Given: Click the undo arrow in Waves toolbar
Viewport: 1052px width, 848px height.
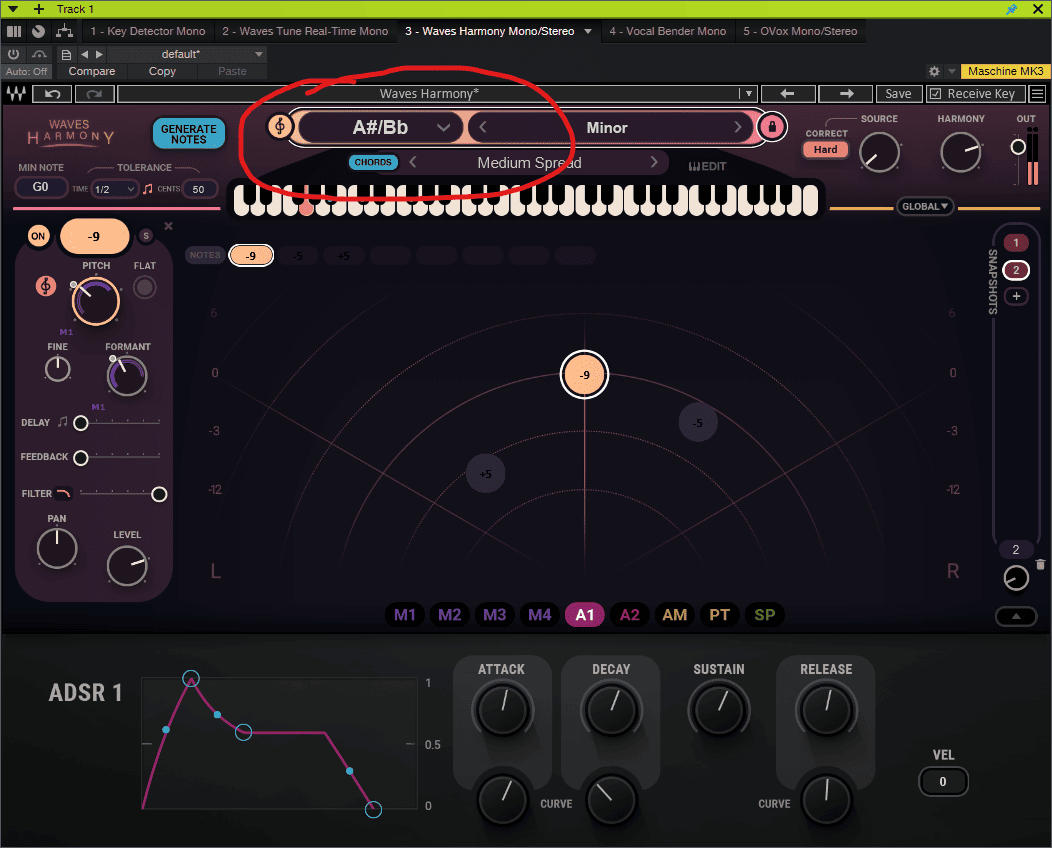Looking at the screenshot, I should point(52,94).
